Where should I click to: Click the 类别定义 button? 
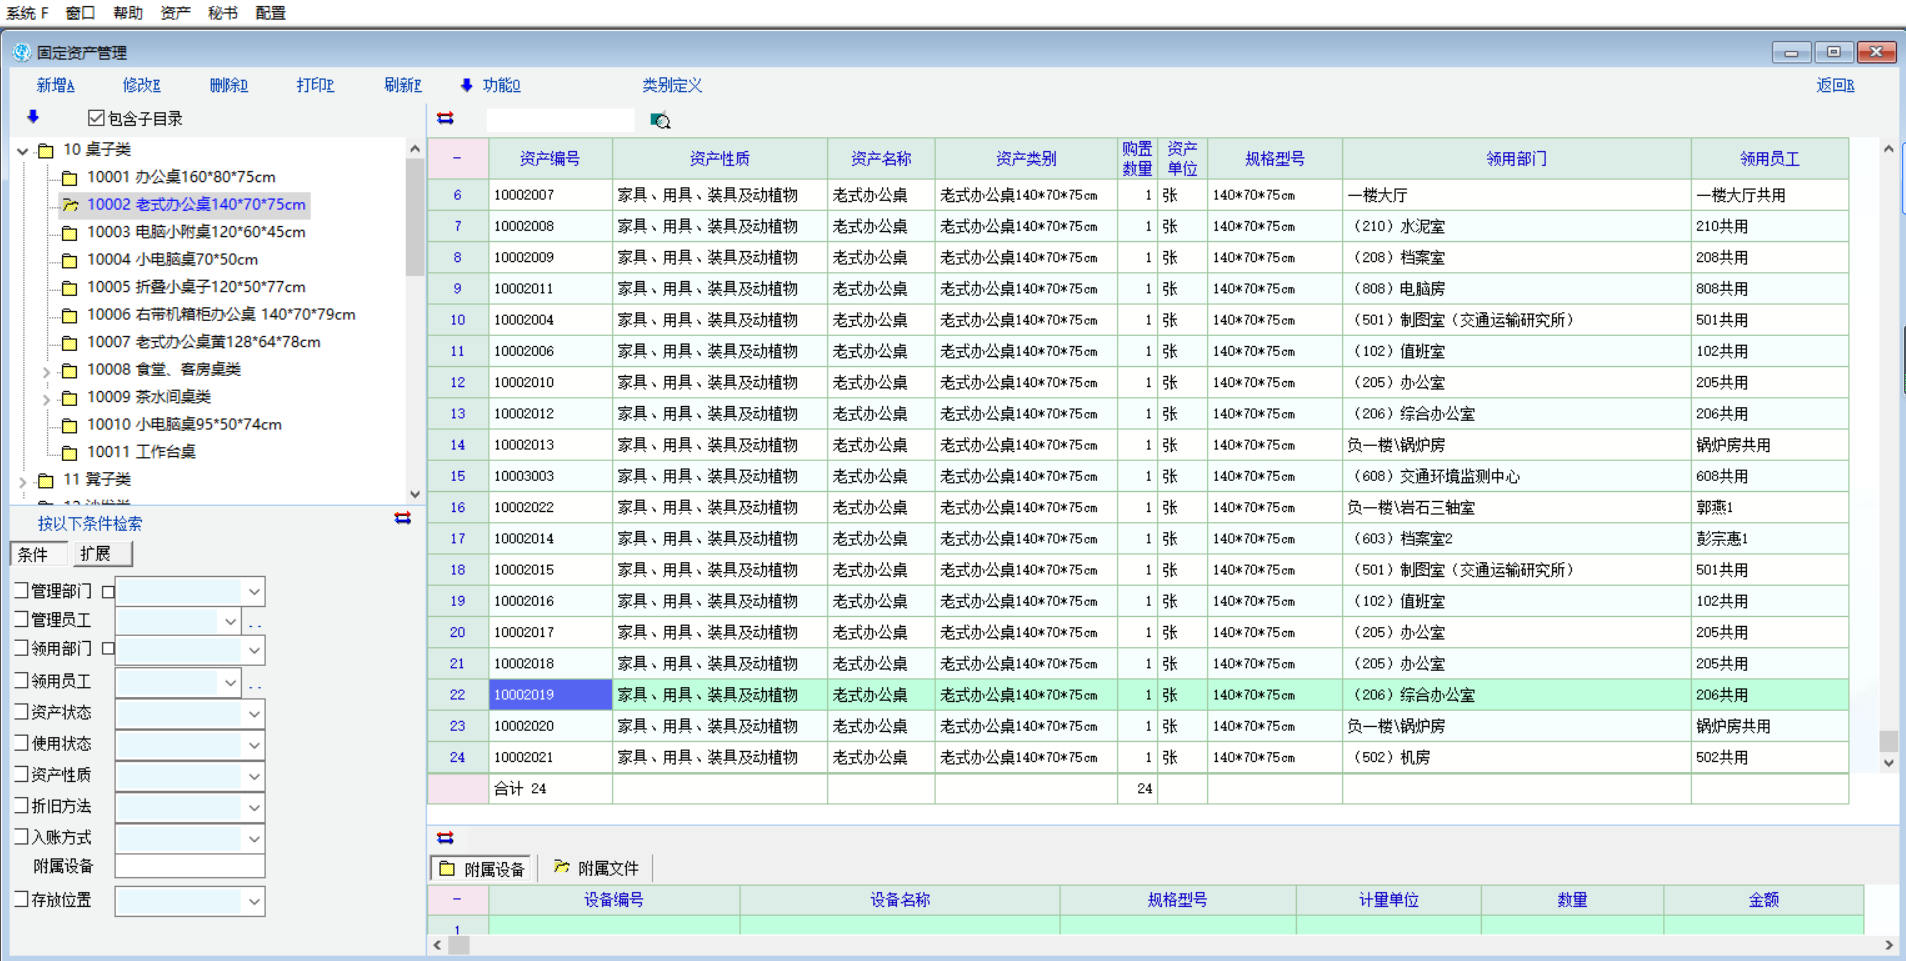click(x=672, y=85)
